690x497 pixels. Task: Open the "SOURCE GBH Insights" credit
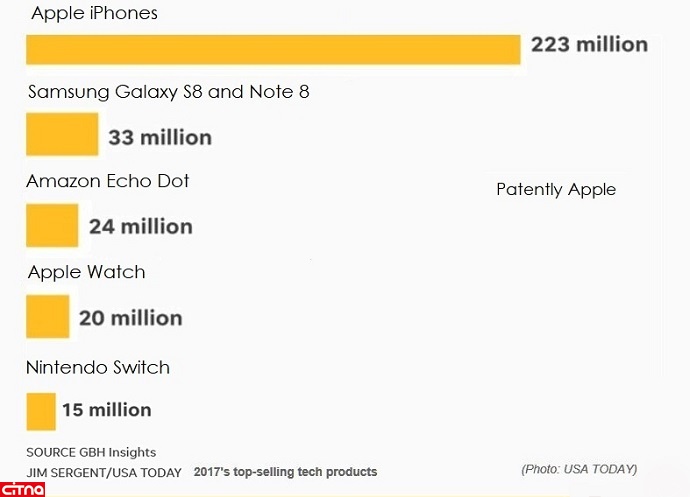(x=91, y=452)
